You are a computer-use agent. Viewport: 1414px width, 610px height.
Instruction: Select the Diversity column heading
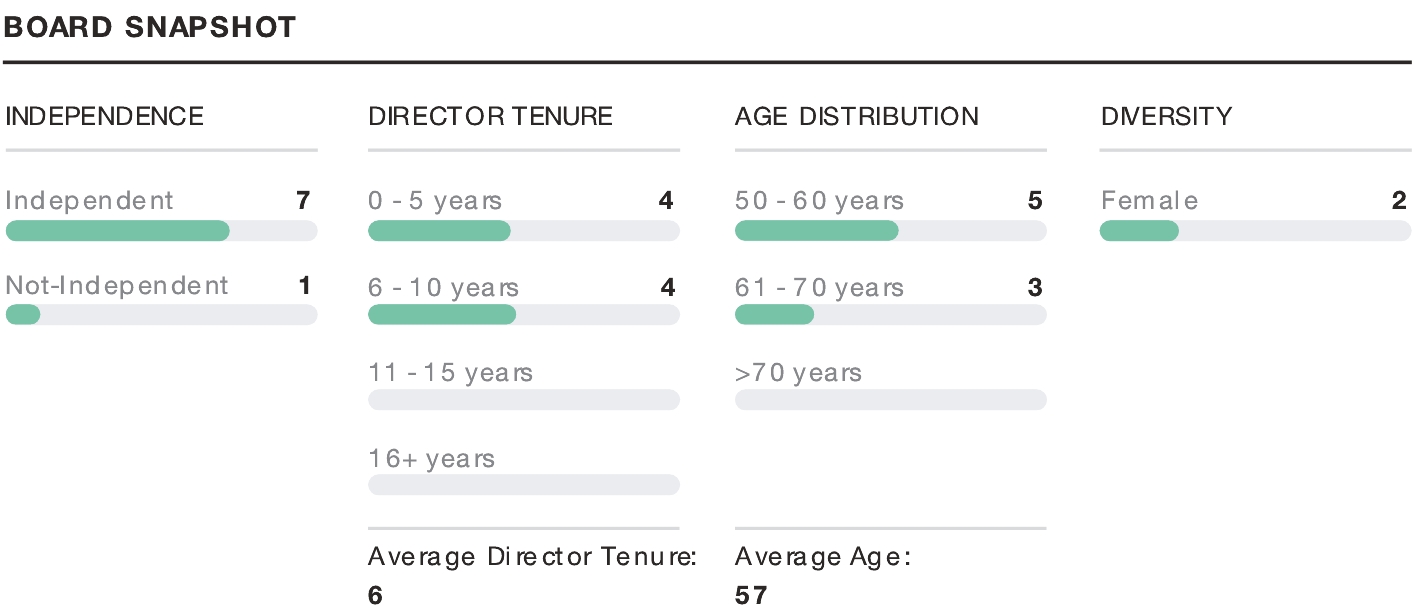pyautogui.click(x=1166, y=116)
